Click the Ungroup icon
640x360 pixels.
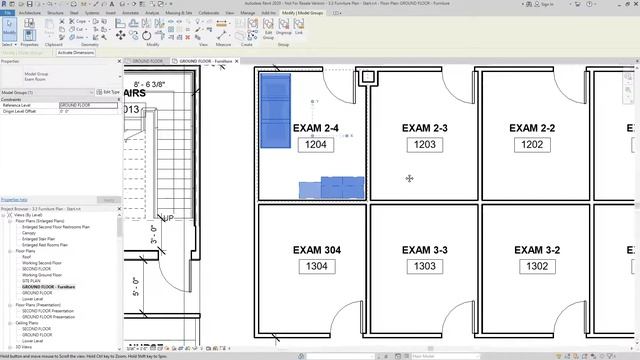[284, 27]
